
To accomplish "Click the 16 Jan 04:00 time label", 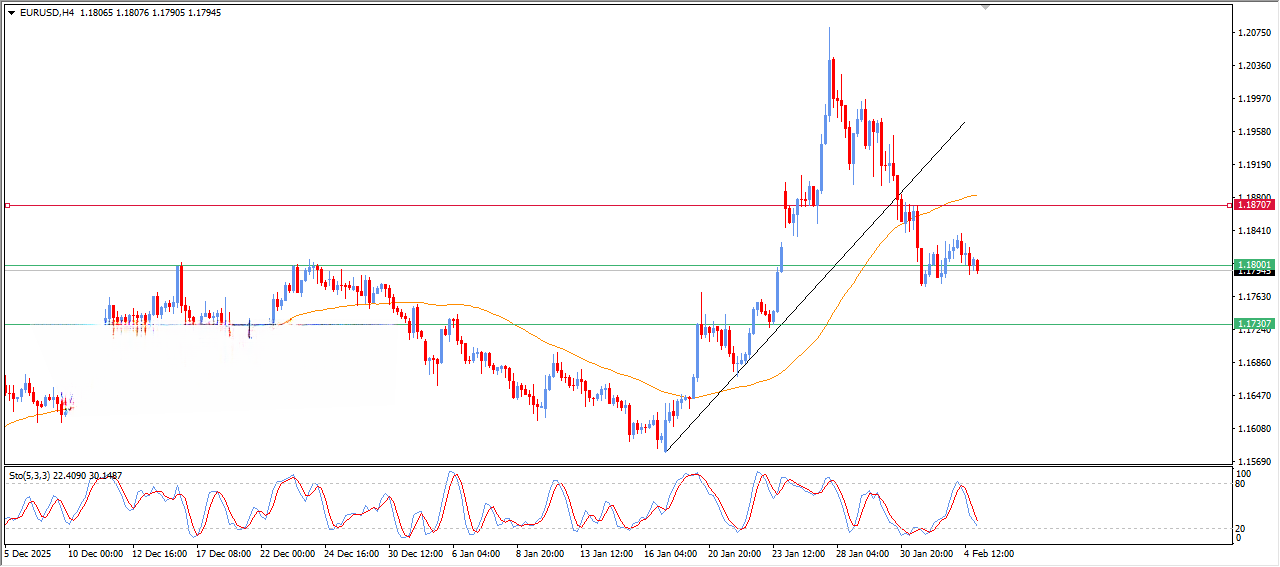I will point(671,553).
